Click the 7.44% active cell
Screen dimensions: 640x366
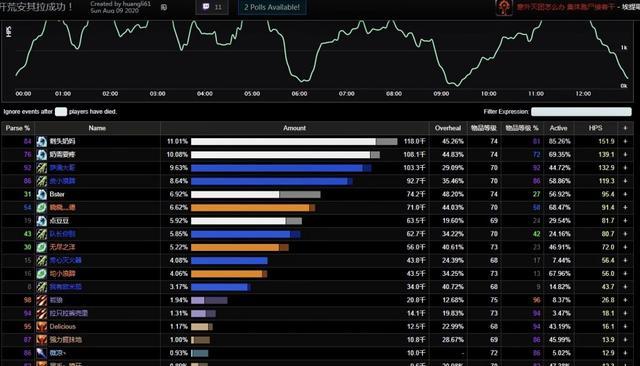[562, 261]
